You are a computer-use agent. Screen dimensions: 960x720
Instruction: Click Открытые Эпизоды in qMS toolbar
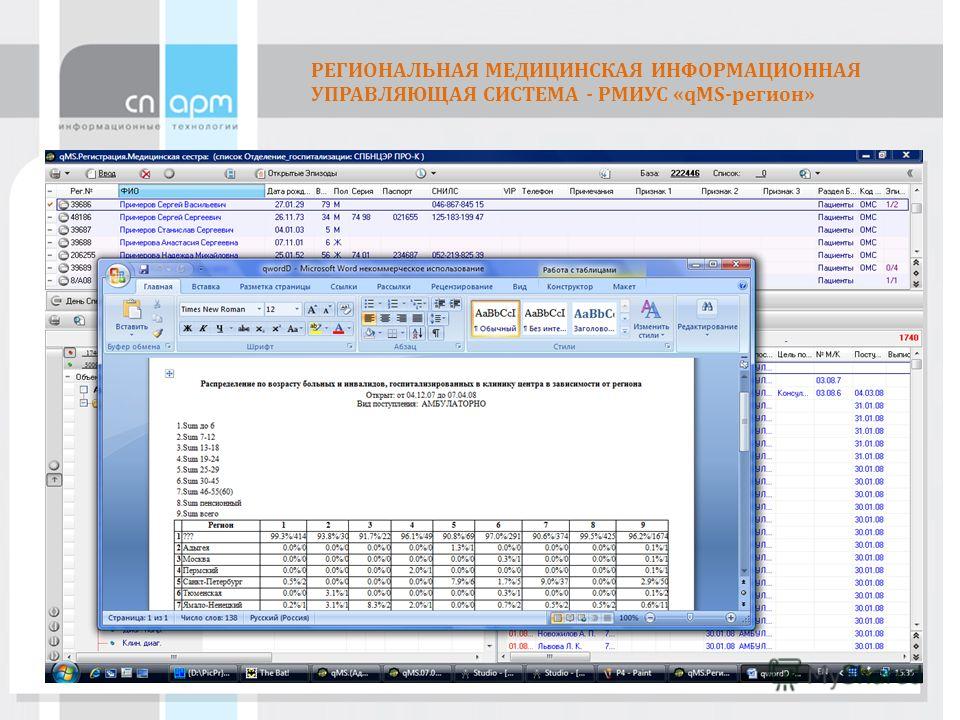point(296,174)
